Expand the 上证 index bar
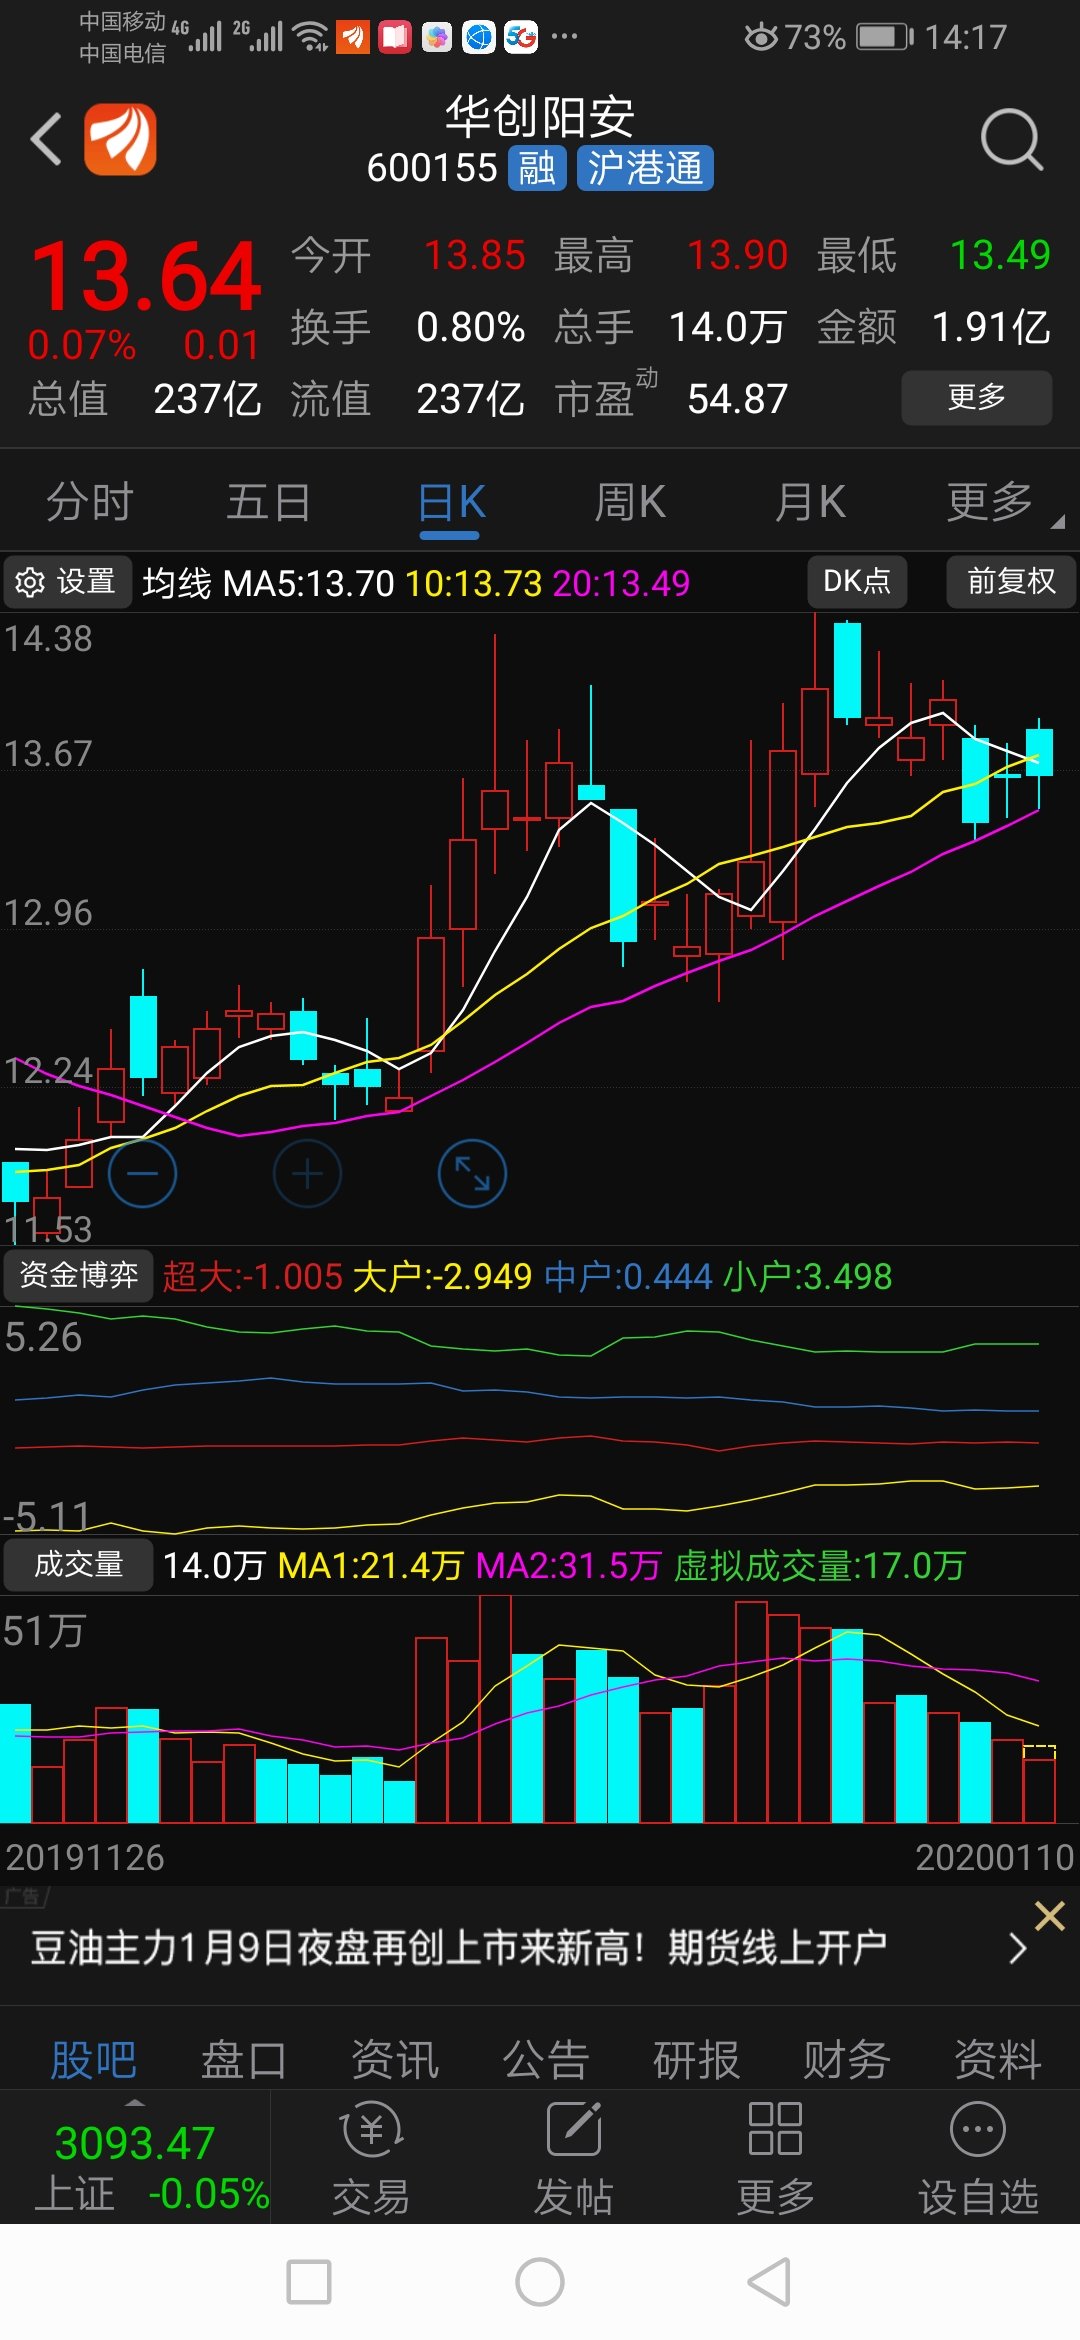Viewport: 1080px width, 2340px height. (x=135, y=2156)
